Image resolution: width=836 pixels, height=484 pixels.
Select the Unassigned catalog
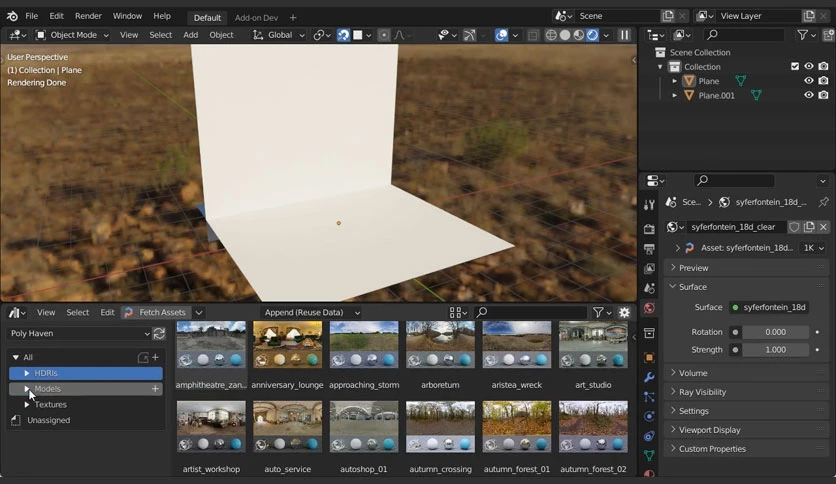pos(49,421)
